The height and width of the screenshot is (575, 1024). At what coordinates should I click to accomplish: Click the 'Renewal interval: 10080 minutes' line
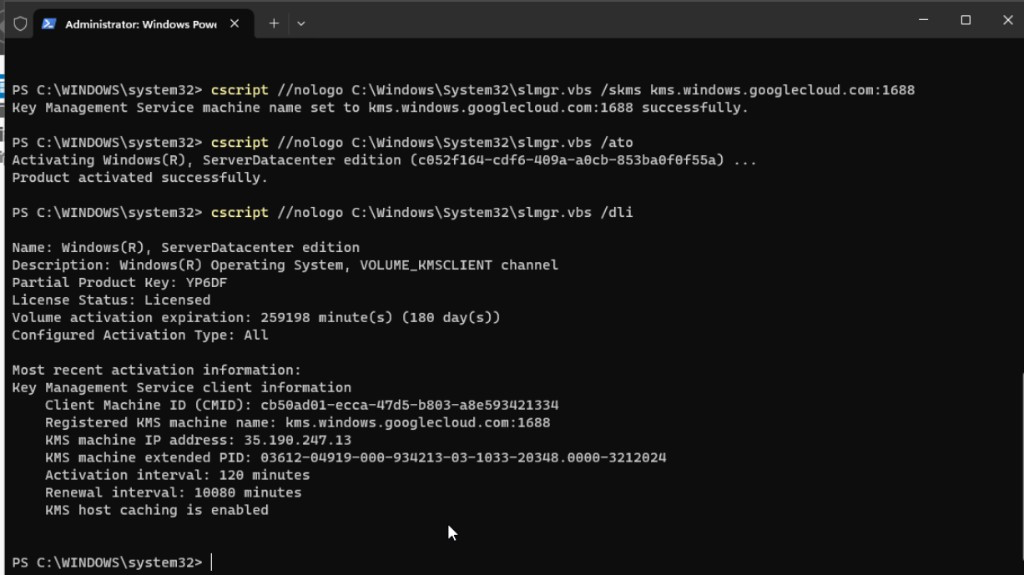point(173,493)
